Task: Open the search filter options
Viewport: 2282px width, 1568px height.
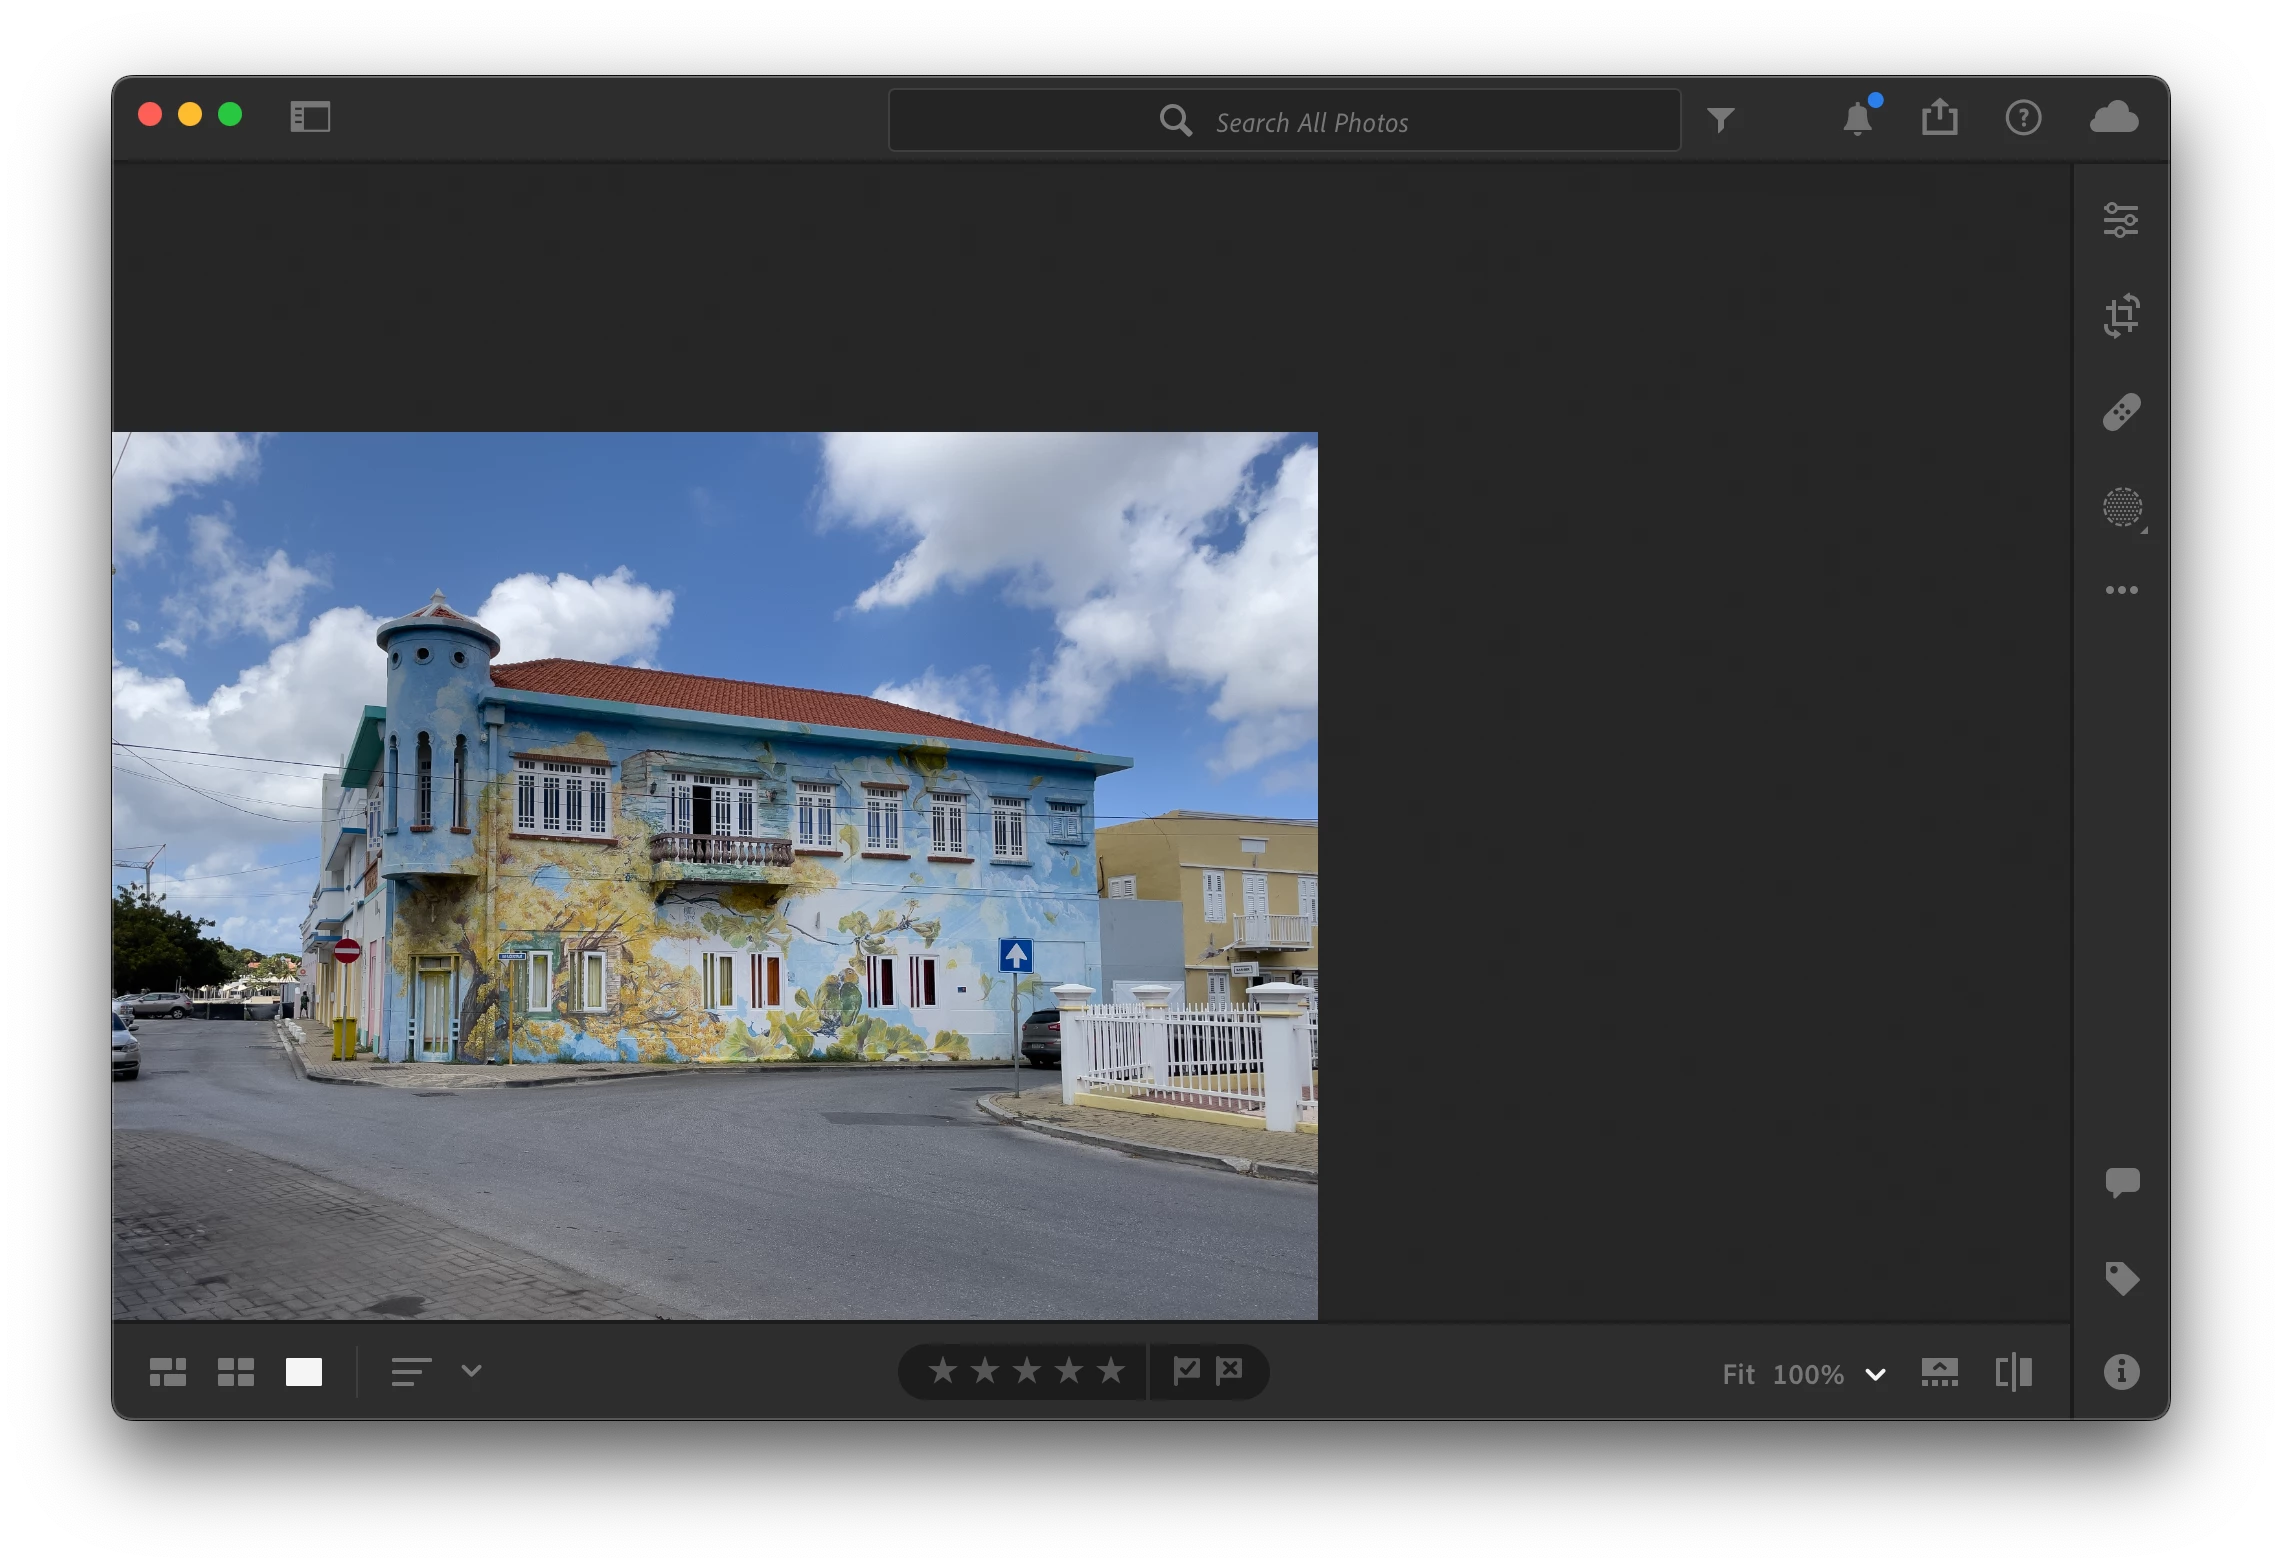Action: pyautogui.click(x=1720, y=120)
